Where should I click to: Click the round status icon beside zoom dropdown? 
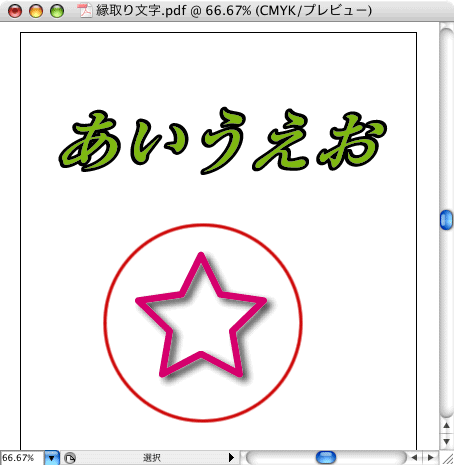click(x=70, y=458)
